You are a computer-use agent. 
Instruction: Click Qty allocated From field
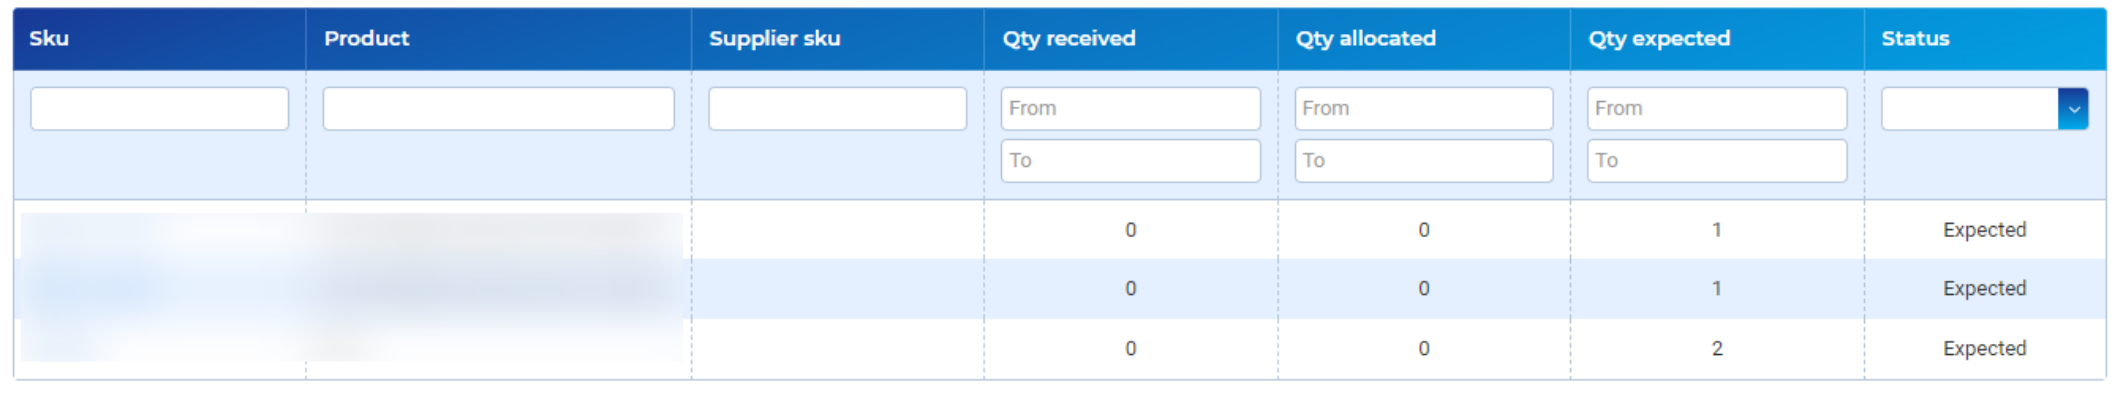1423,109
